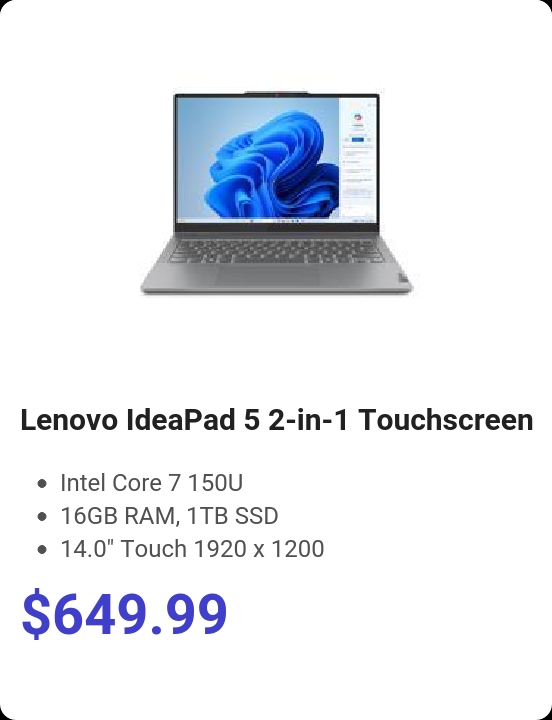Click the bullet dot beside 16GB RAM
Image resolution: width=552 pixels, height=720 pixels.
42,516
